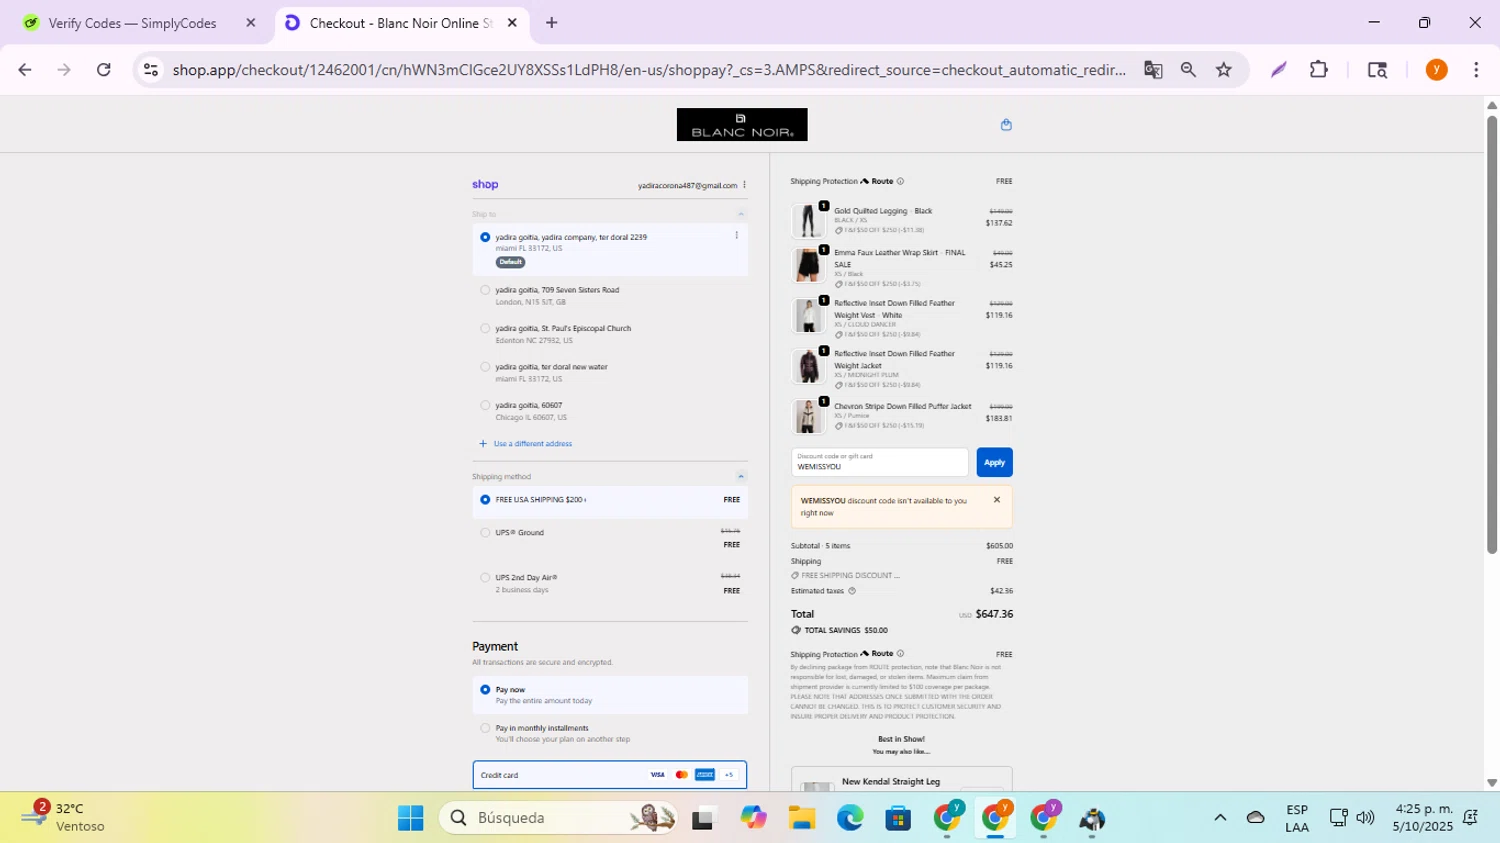Launch Microsoft Edge from the taskbar
This screenshot has height=843, width=1500.
(850, 819)
